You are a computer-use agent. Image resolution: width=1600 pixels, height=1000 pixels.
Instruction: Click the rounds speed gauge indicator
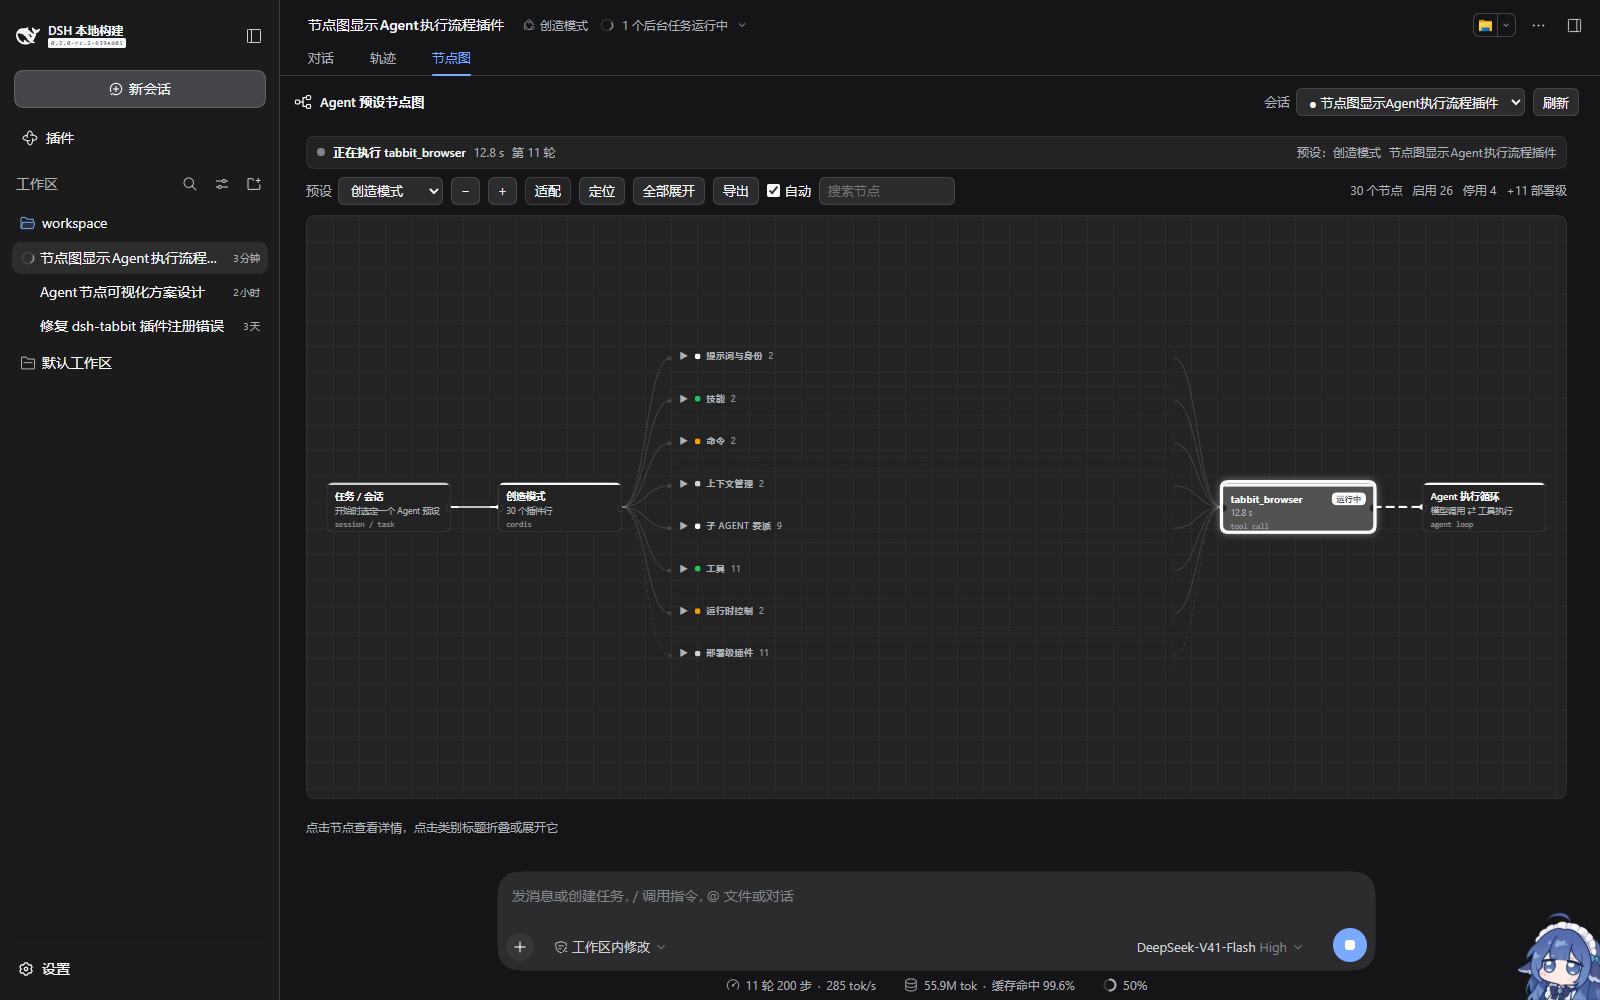(x=801, y=985)
